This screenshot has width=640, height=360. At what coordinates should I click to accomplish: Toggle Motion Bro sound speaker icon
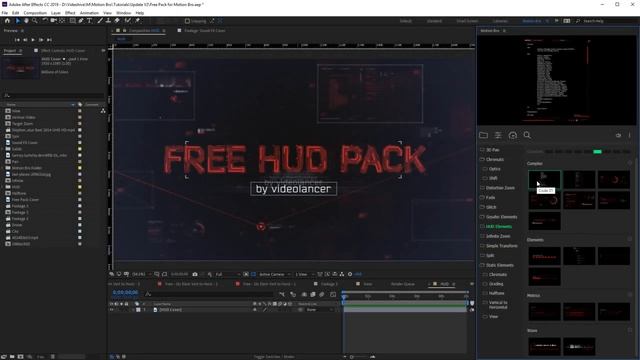[618, 135]
